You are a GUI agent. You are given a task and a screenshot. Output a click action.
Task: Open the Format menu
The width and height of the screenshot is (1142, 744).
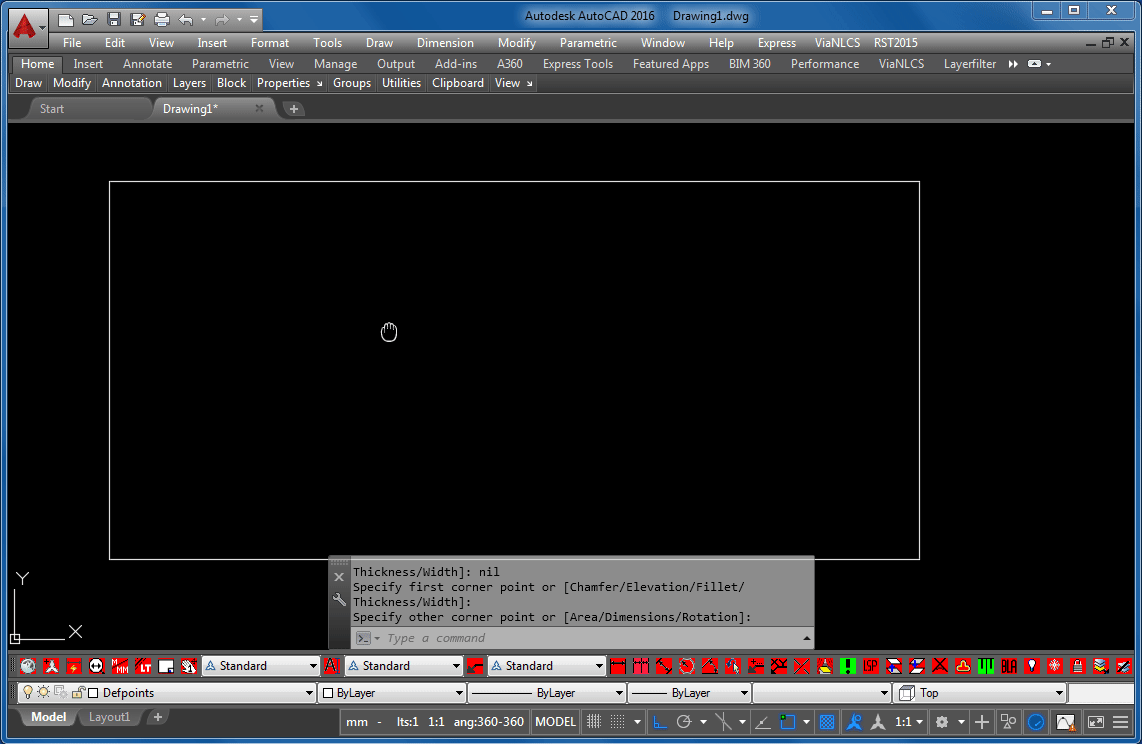[269, 43]
